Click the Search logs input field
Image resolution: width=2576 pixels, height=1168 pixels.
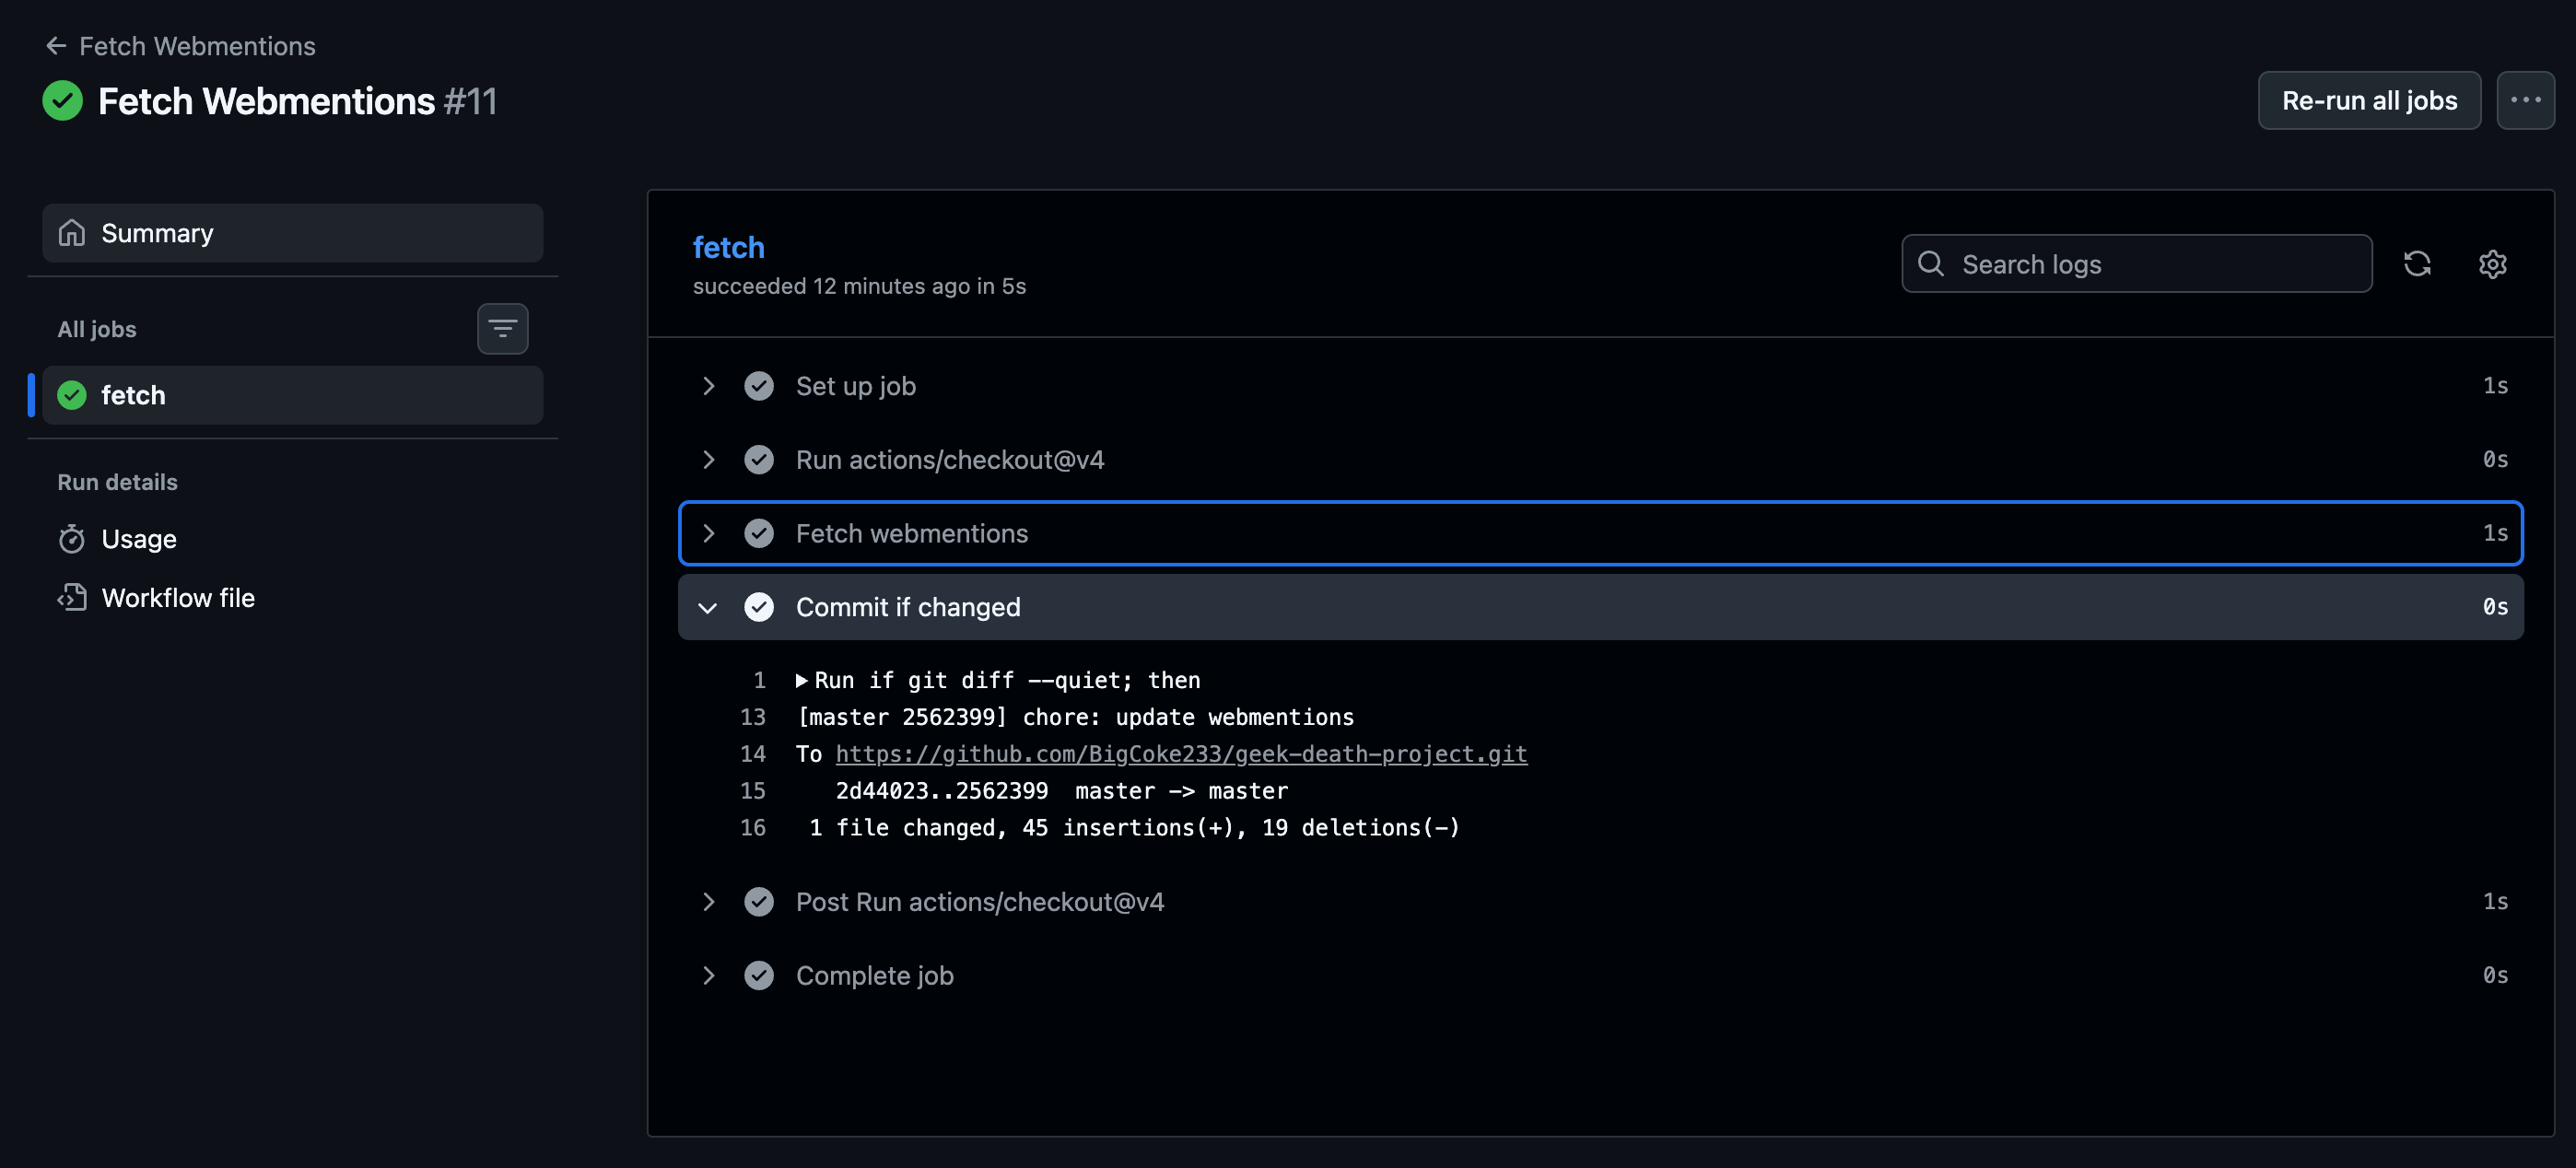(x=2150, y=264)
